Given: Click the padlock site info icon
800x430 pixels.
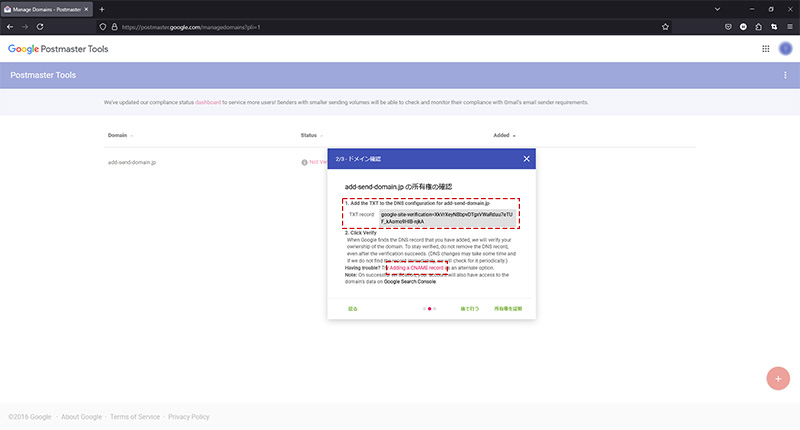Looking at the screenshot, I should coord(114,27).
